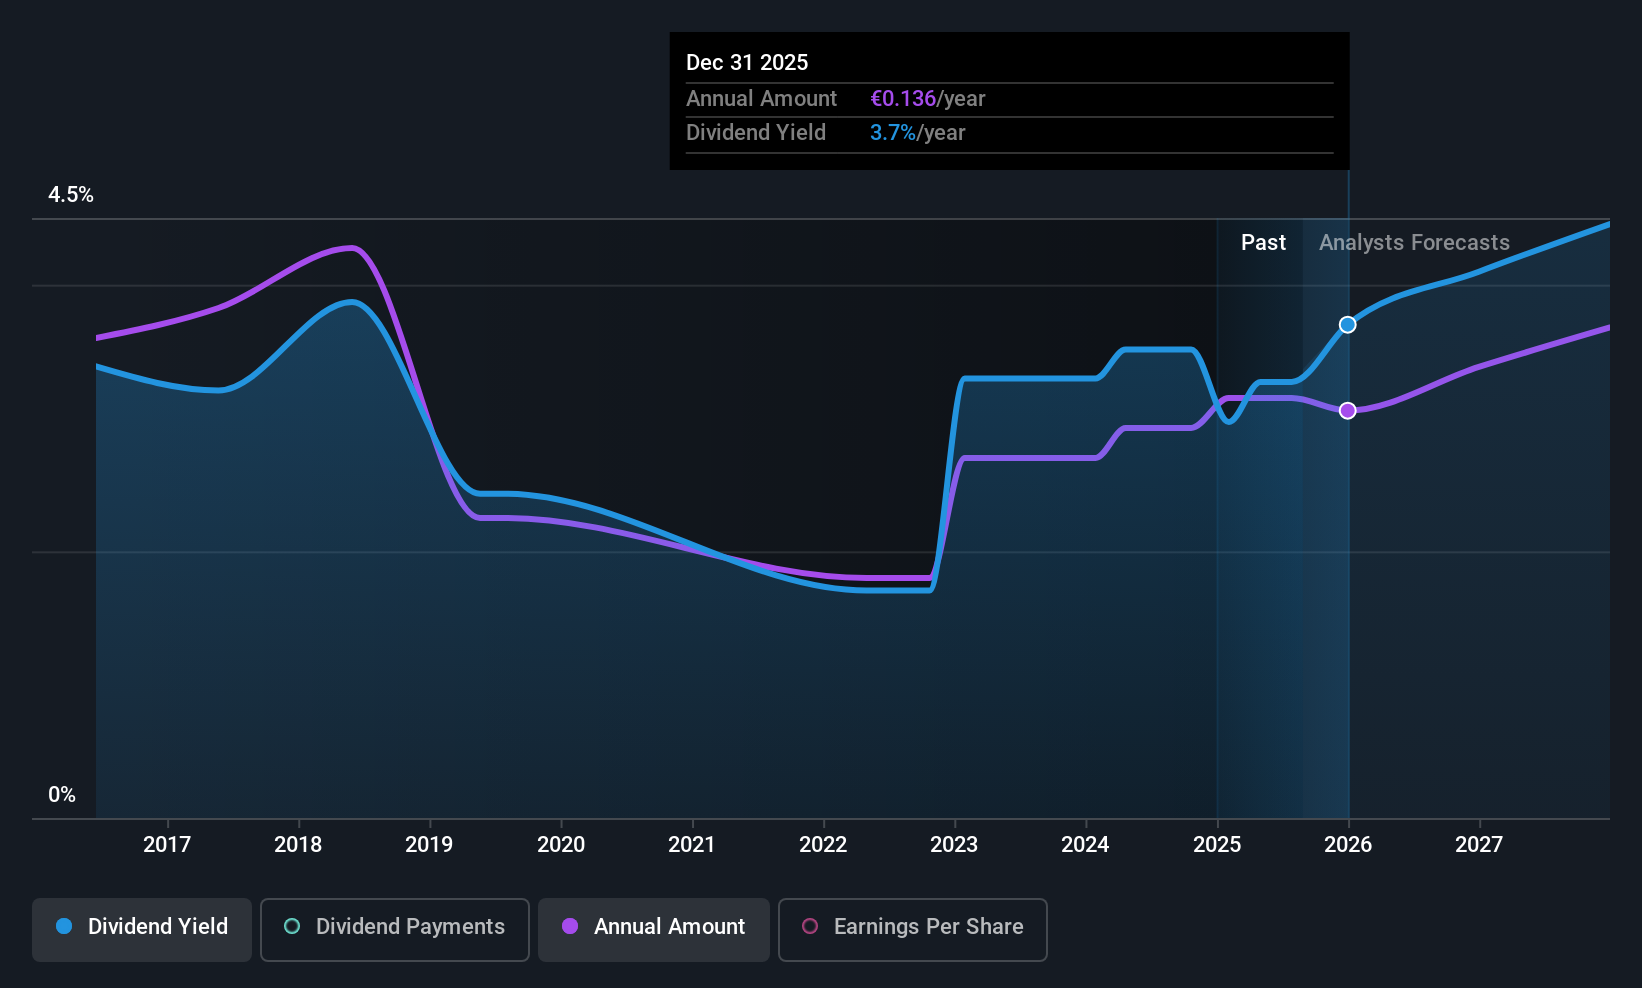This screenshot has height=988, width=1642.
Task: Click the purple Annual Amount legend dot
Action: 570,926
